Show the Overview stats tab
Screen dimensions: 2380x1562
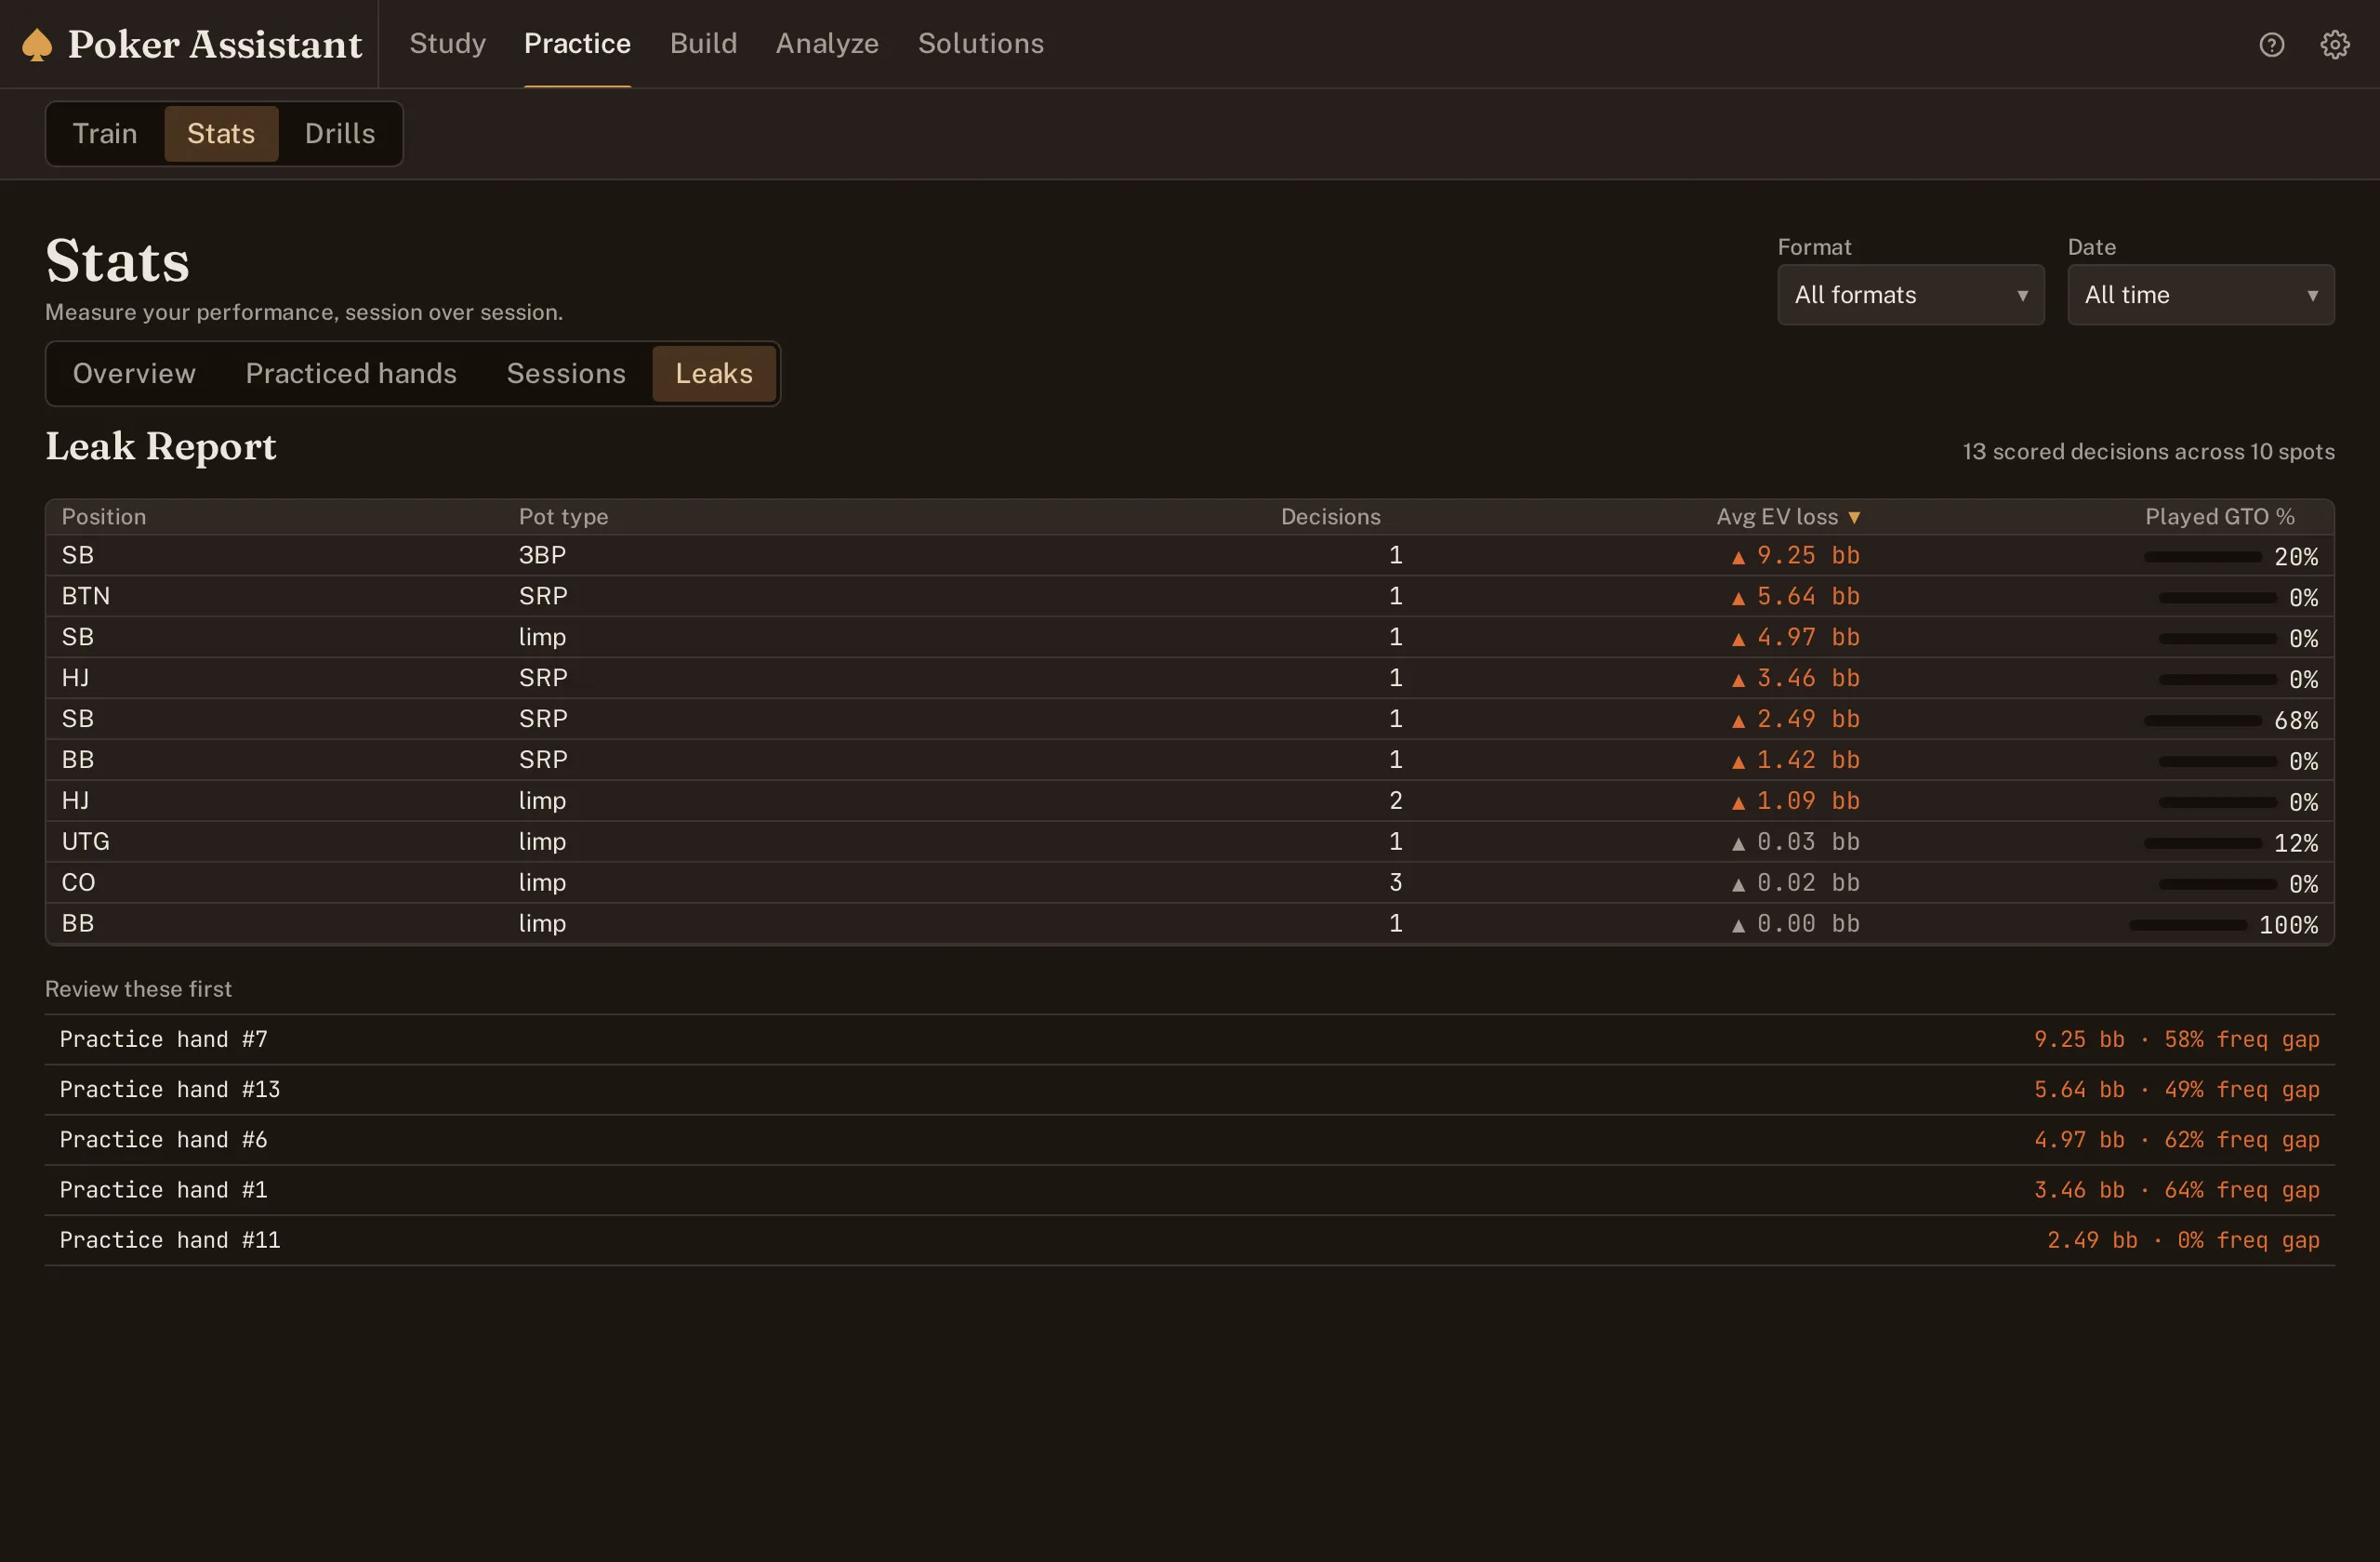click(x=134, y=374)
